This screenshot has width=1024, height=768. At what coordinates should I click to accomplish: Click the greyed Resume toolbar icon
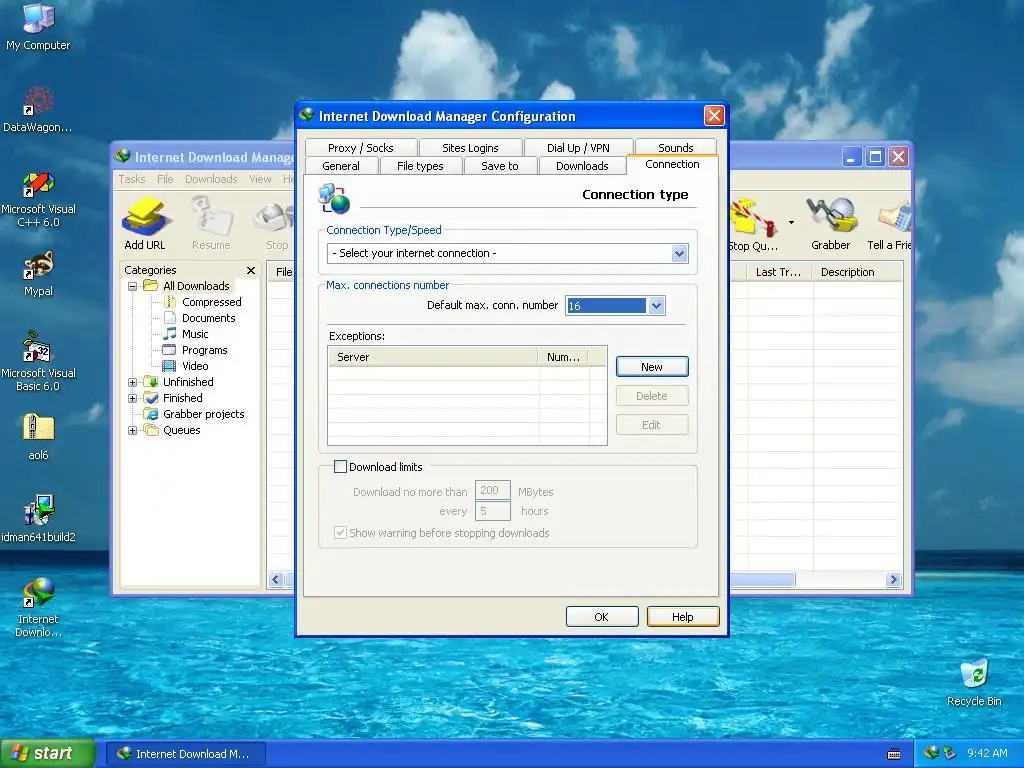pyautogui.click(x=211, y=224)
